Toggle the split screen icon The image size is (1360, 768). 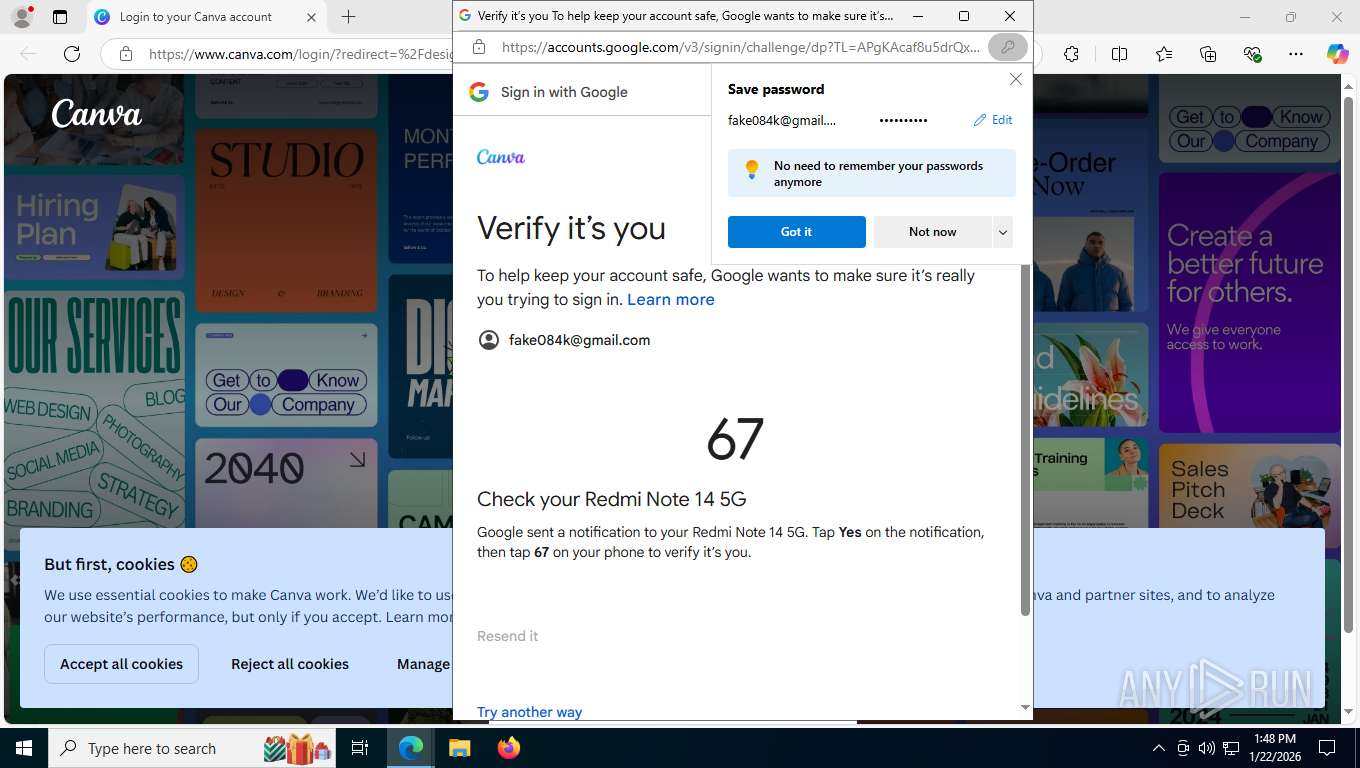(1119, 54)
